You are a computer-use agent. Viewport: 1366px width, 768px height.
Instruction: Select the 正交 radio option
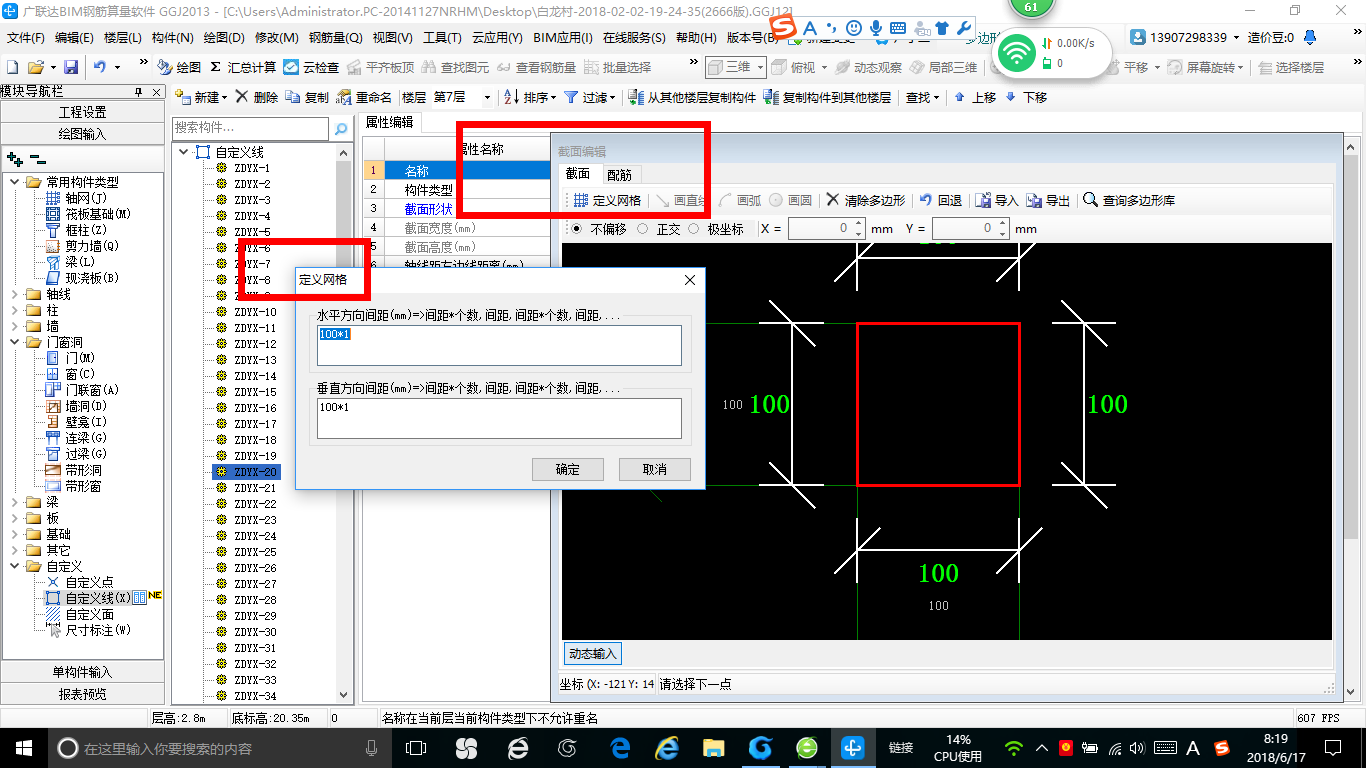pyautogui.click(x=643, y=229)
